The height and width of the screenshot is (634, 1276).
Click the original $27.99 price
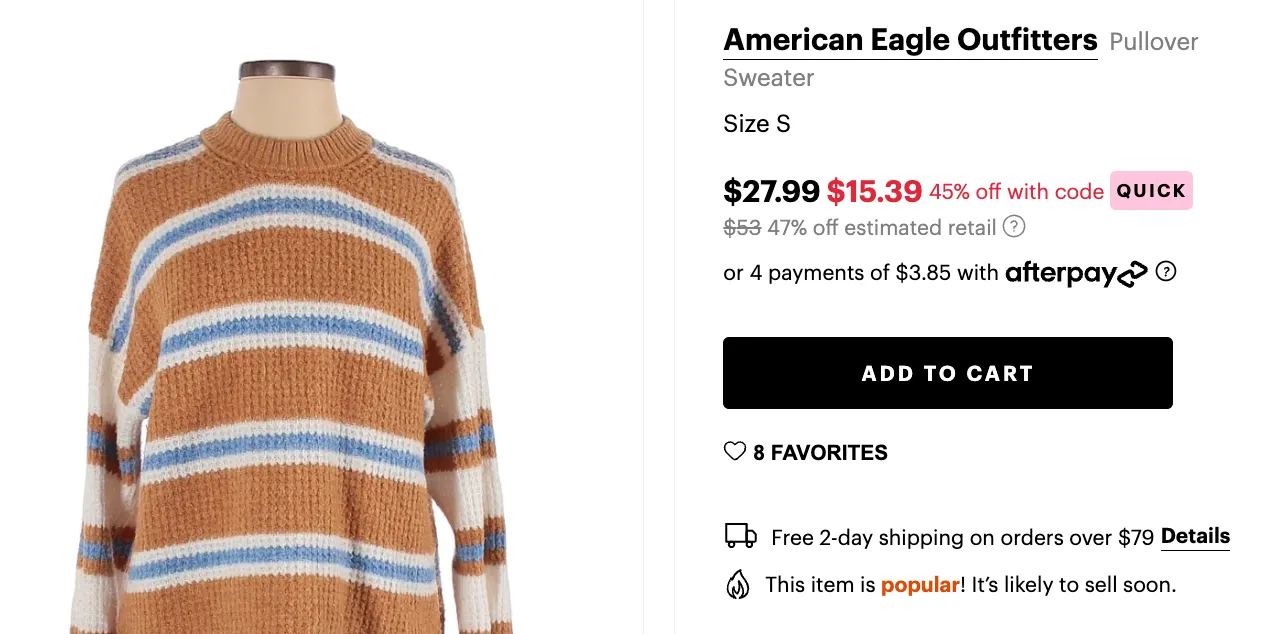click(771, 191)
